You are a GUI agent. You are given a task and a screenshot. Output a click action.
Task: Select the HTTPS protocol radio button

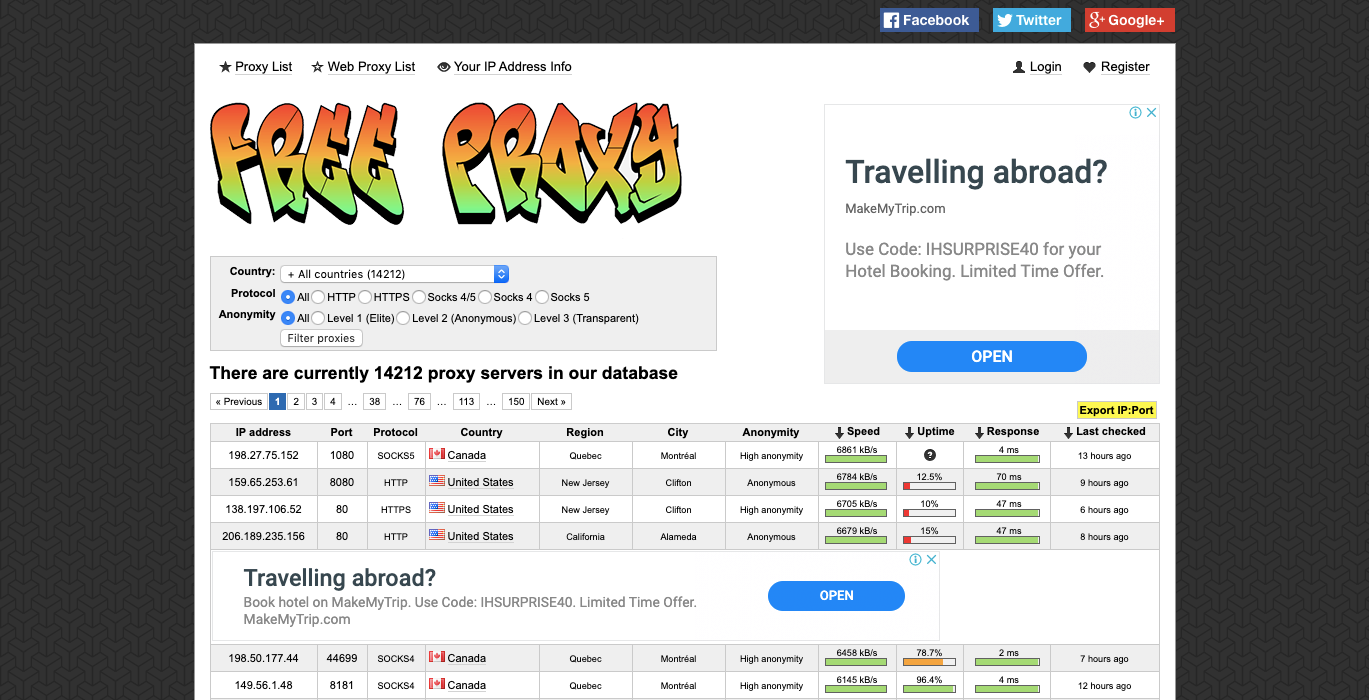(x=365, y=297)
